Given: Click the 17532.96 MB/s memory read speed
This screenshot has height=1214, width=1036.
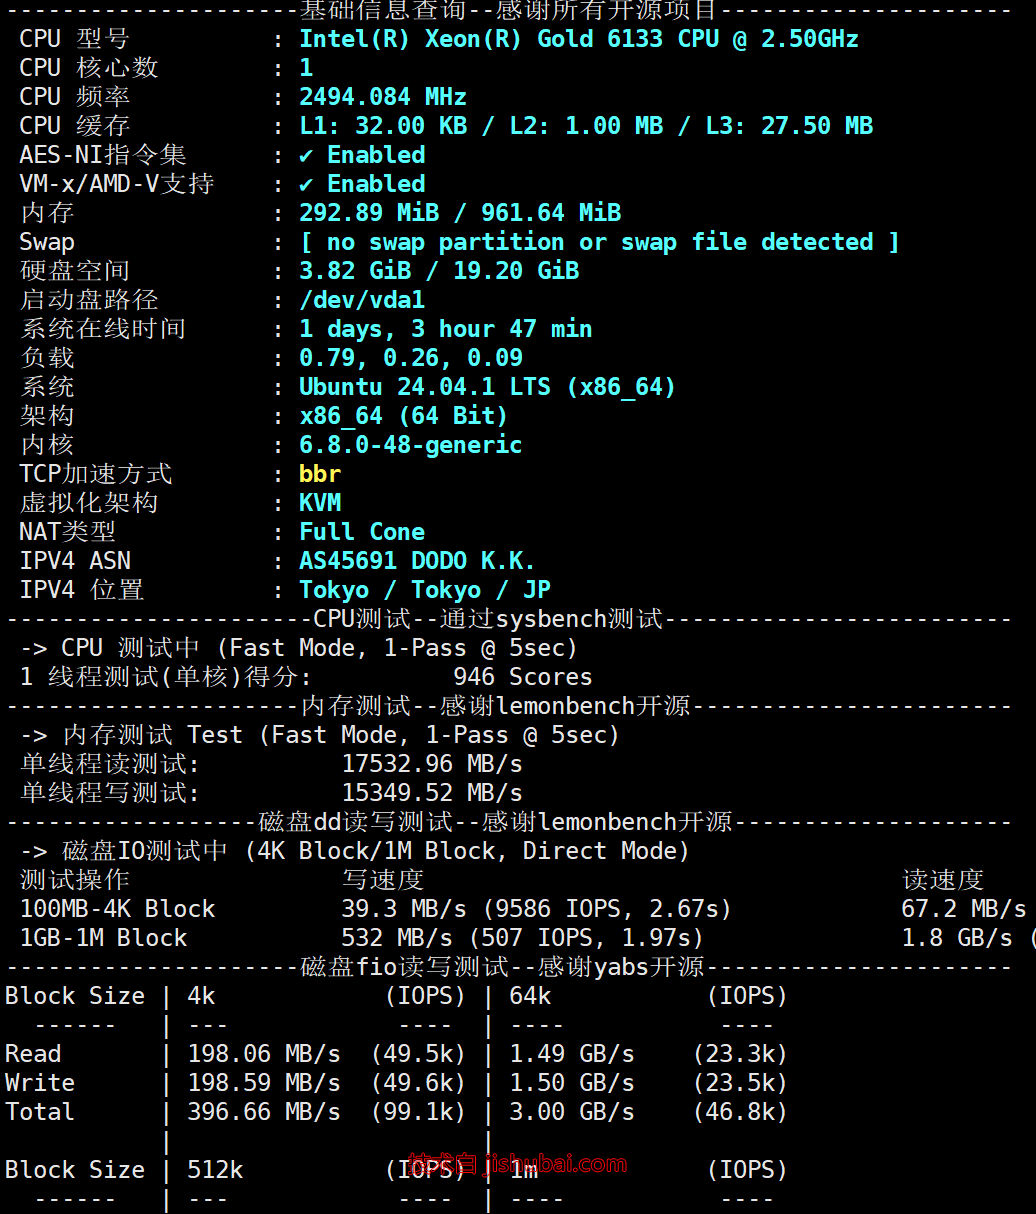Looking at the screenshot, I should coord(432,764).
